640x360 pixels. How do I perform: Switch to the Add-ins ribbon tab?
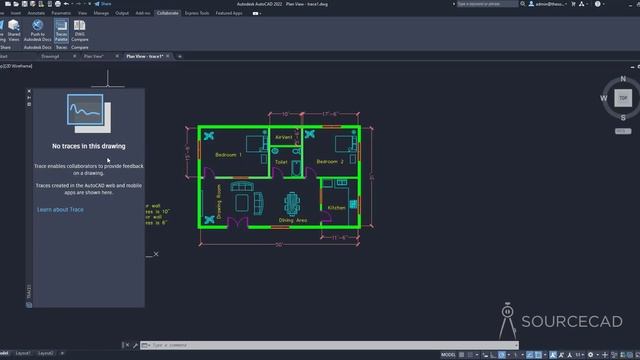143,13
